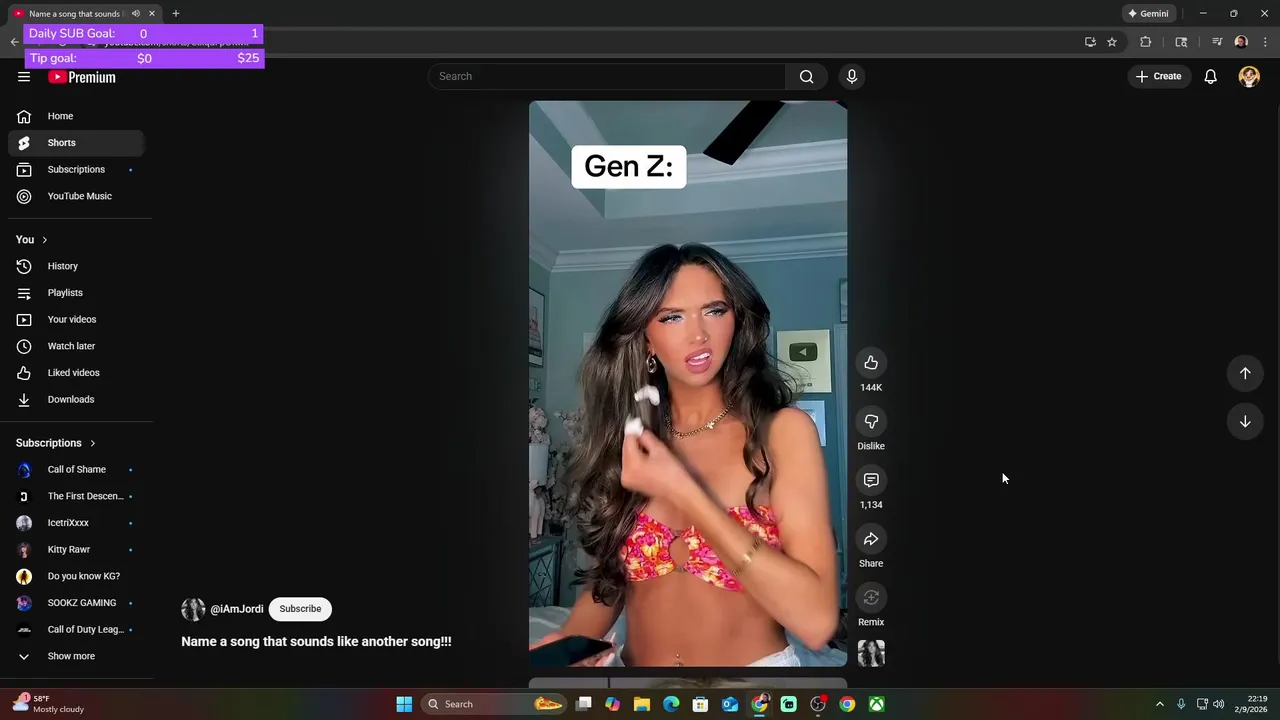Open YouTube notifications bell
Screen dimensions: 1280x720
pyautogui.click(x=1210, y=77)
